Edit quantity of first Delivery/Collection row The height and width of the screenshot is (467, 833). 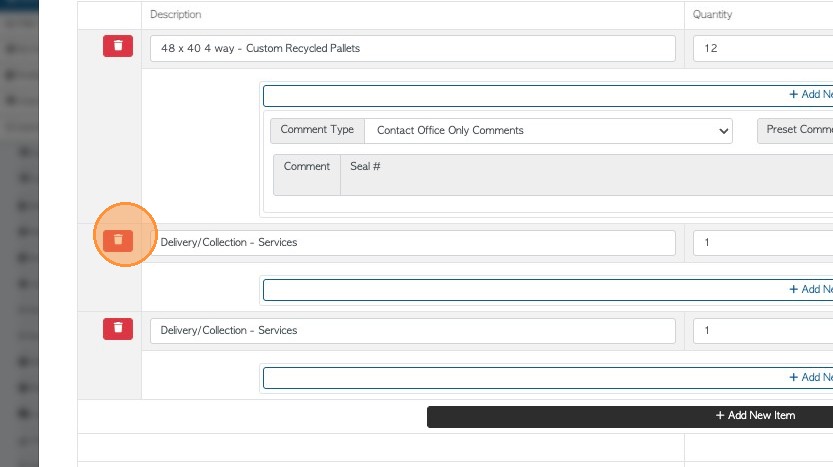pos(762,242)
